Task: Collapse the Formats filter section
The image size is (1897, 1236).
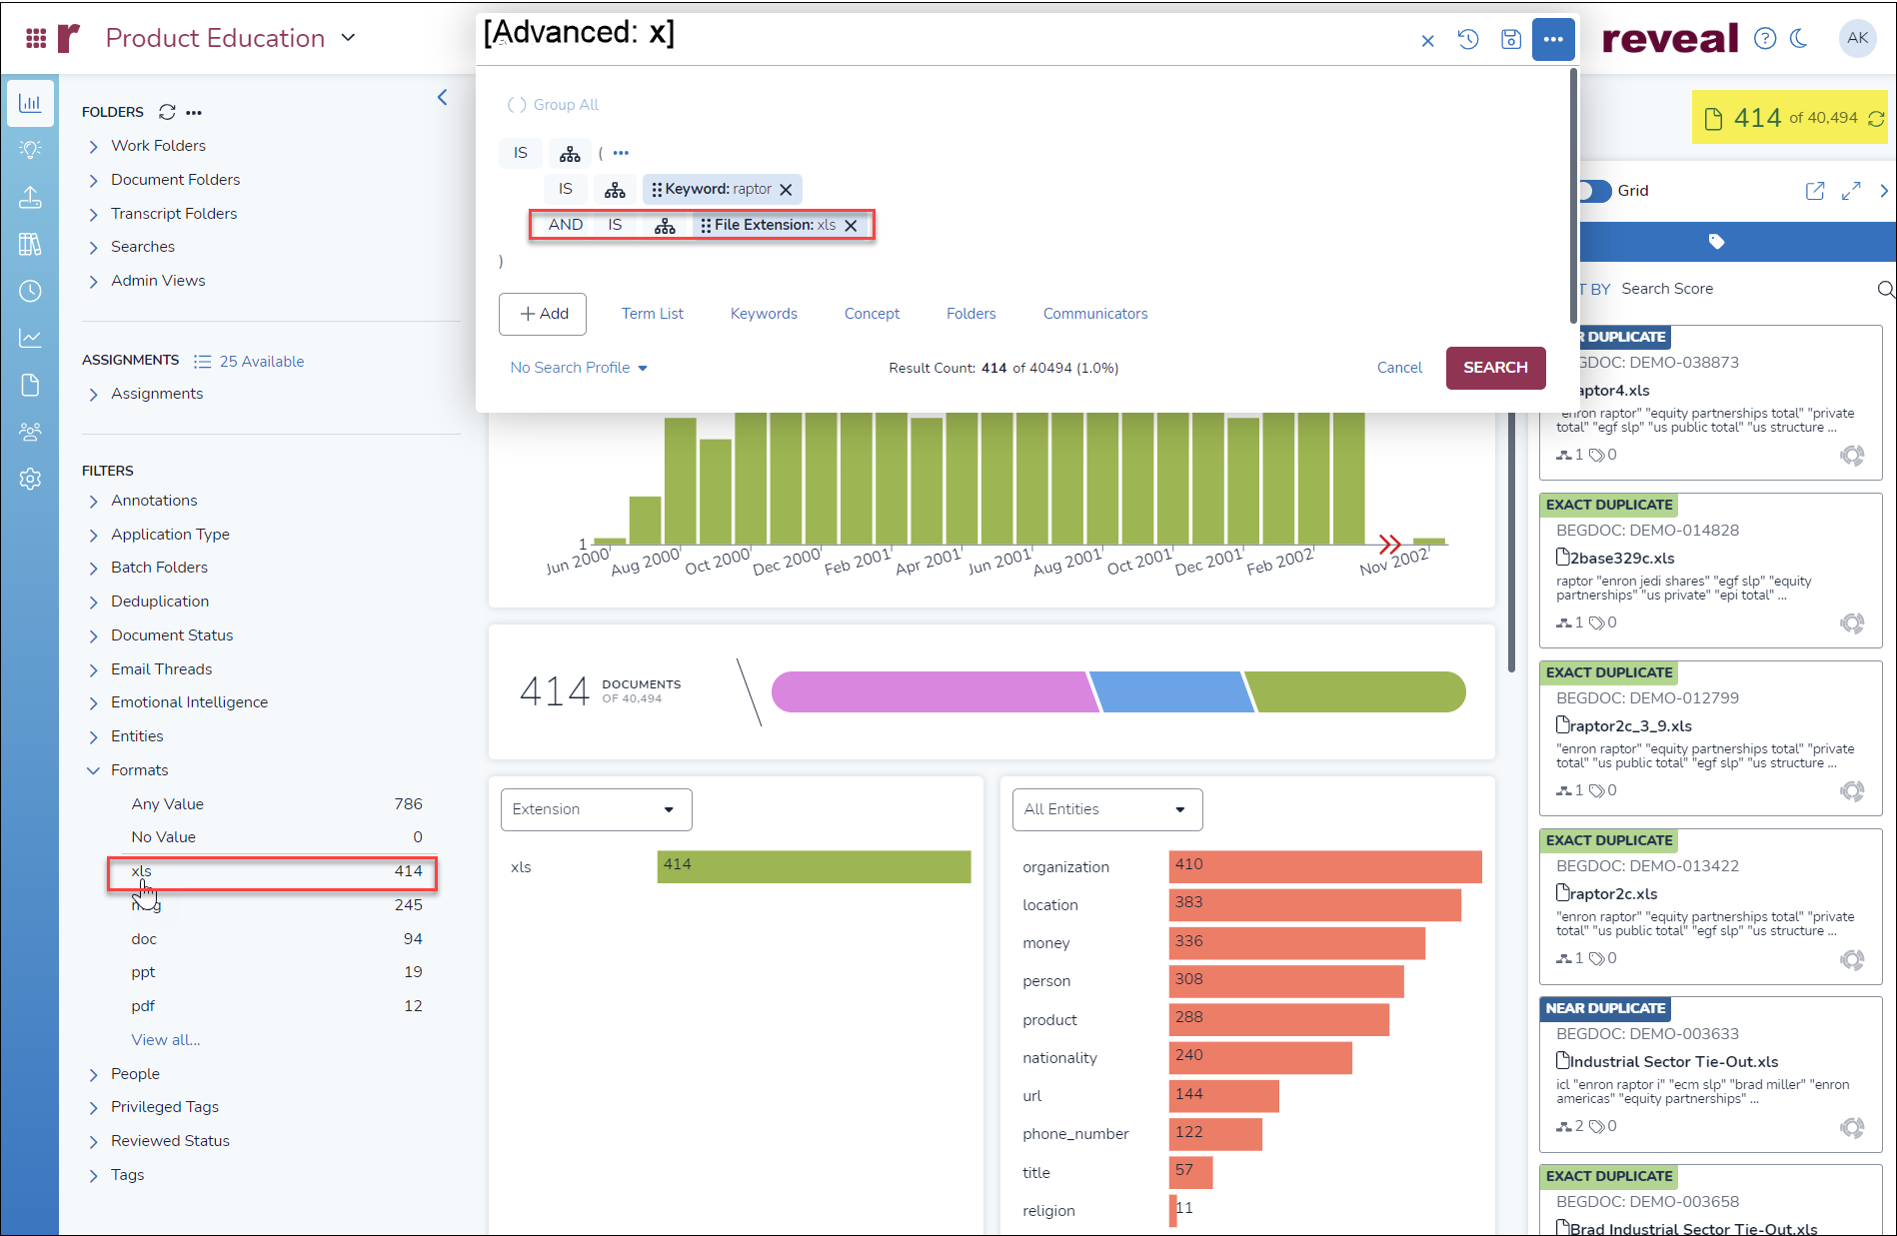Action: tap(93, 770)
